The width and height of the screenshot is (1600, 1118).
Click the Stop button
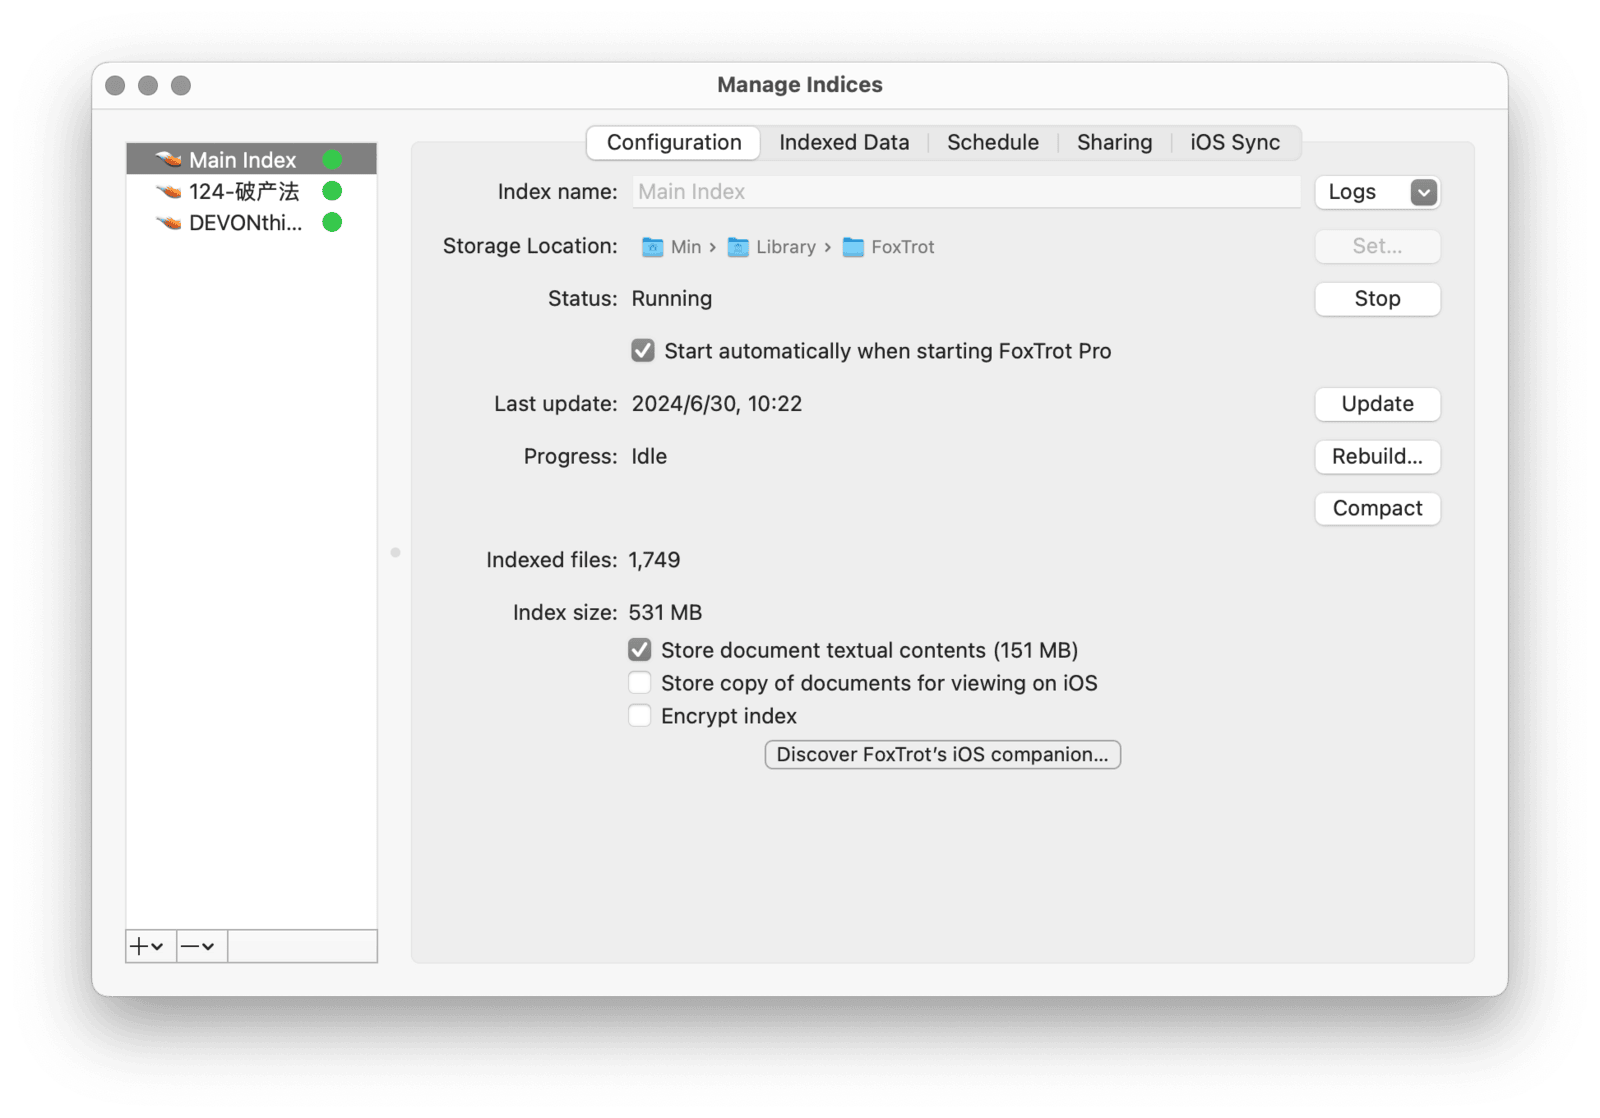1377,299
